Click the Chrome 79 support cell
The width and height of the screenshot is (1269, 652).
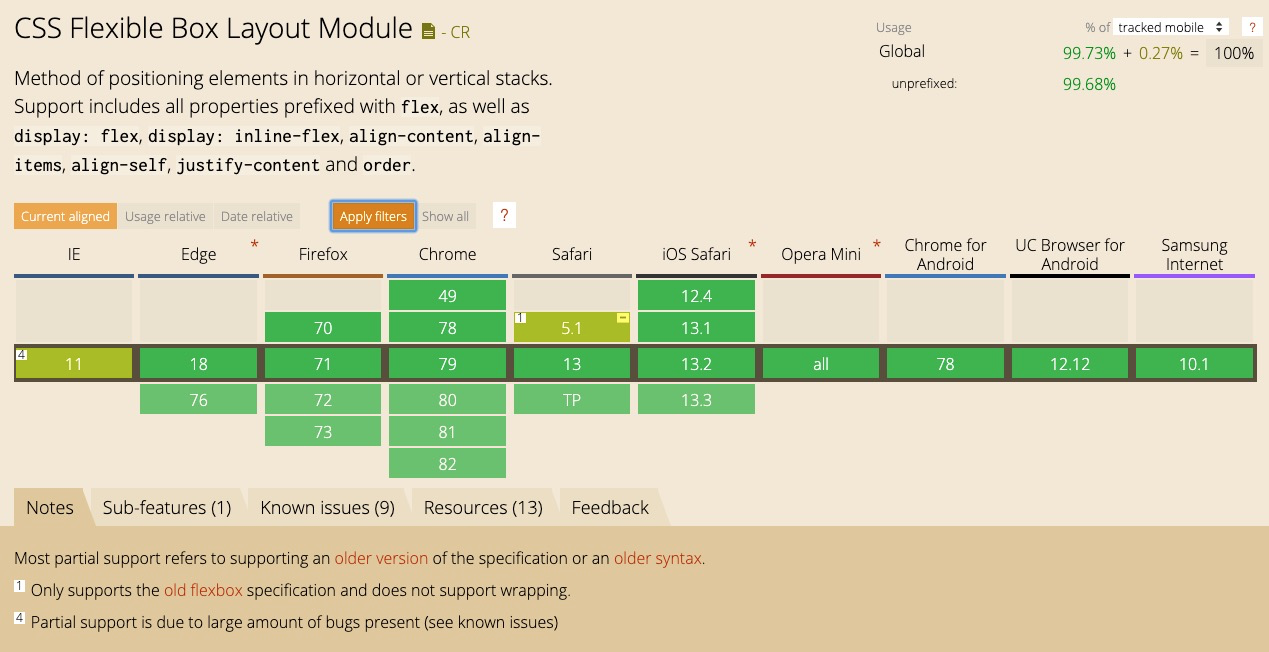[447, 364]
